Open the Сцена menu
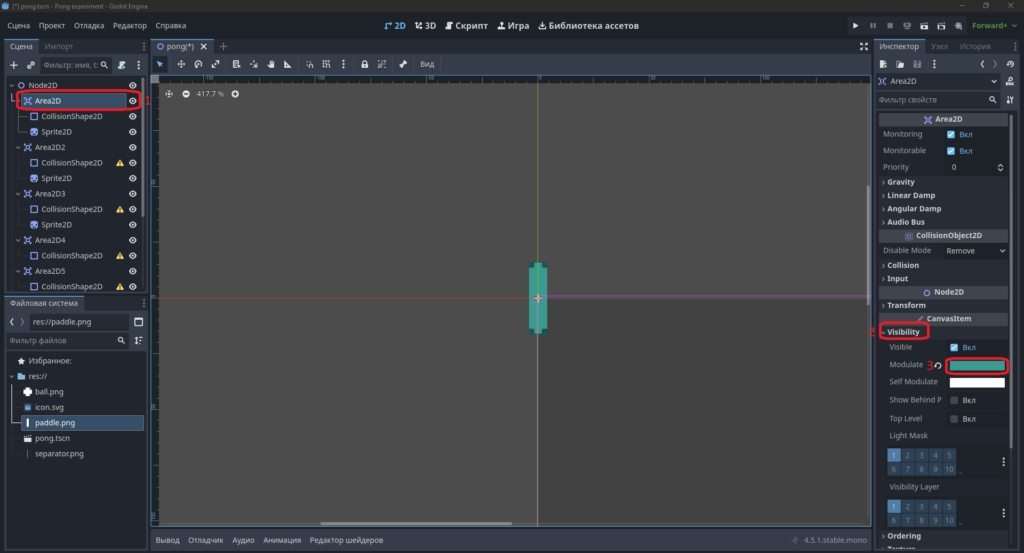Viewport: 1024px width, 553px height. (18, 25)
